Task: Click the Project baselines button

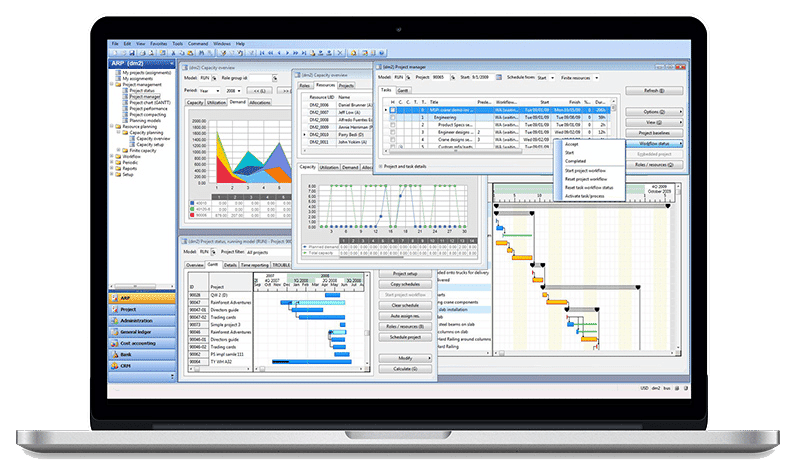Action: (x=654, y=133)
